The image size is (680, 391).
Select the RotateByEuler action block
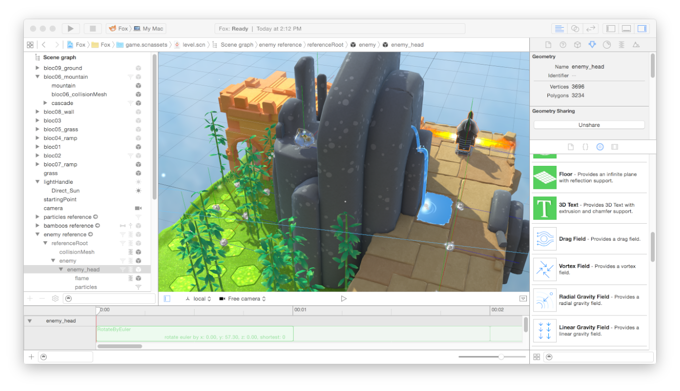click(195, 334)
